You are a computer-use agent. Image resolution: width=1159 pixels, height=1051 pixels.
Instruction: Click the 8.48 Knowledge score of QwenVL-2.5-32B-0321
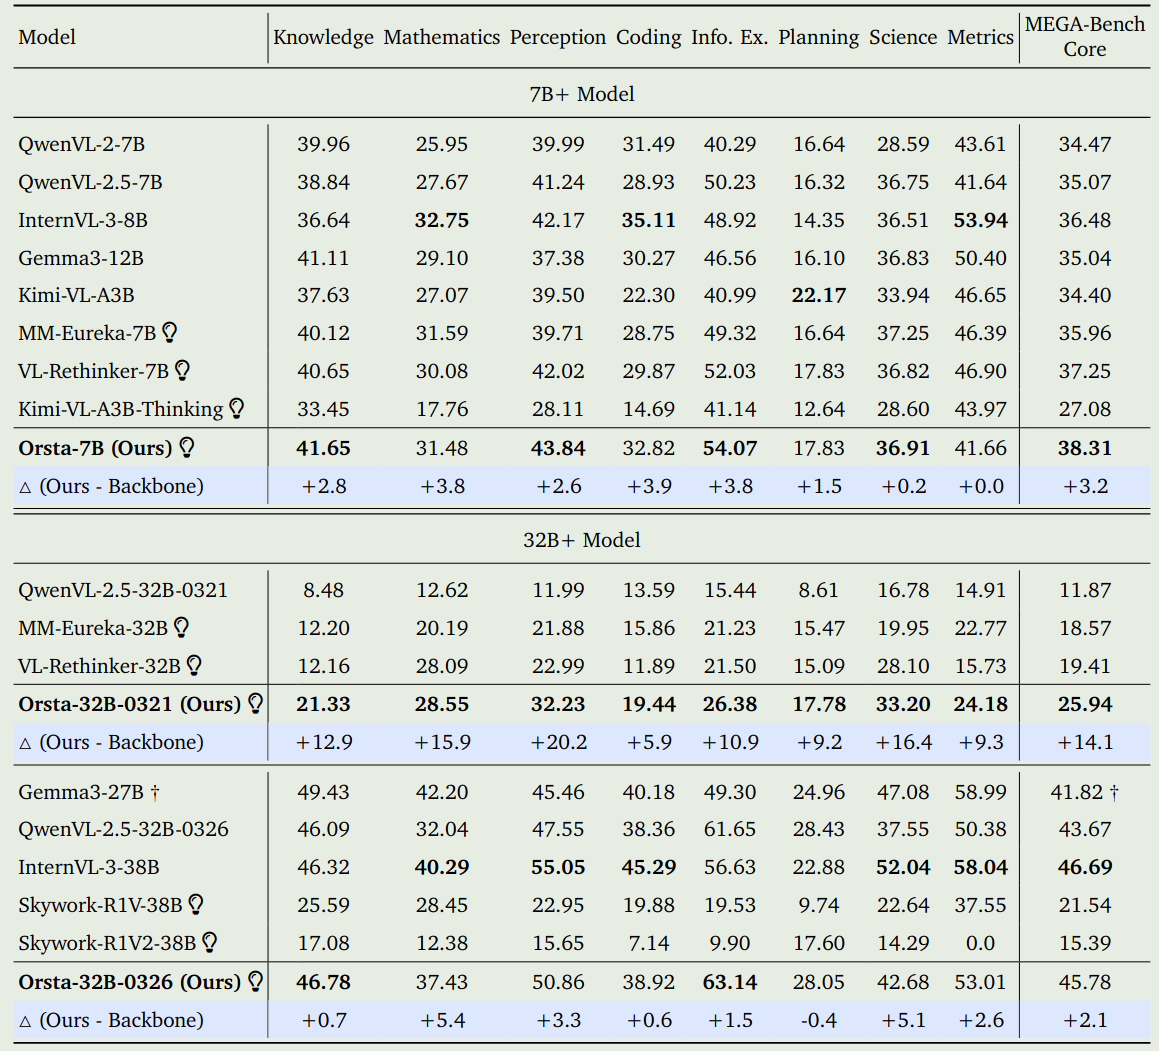point(324,590)
